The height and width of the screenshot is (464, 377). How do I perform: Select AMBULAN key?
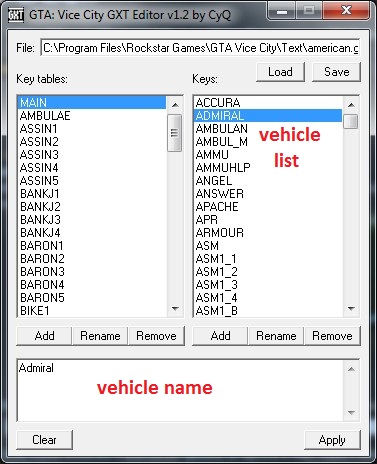tap(268, 128)
